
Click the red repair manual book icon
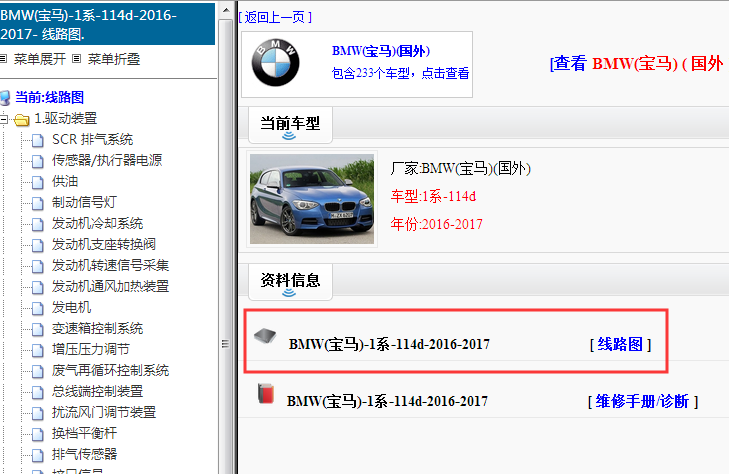pos(266,393)
